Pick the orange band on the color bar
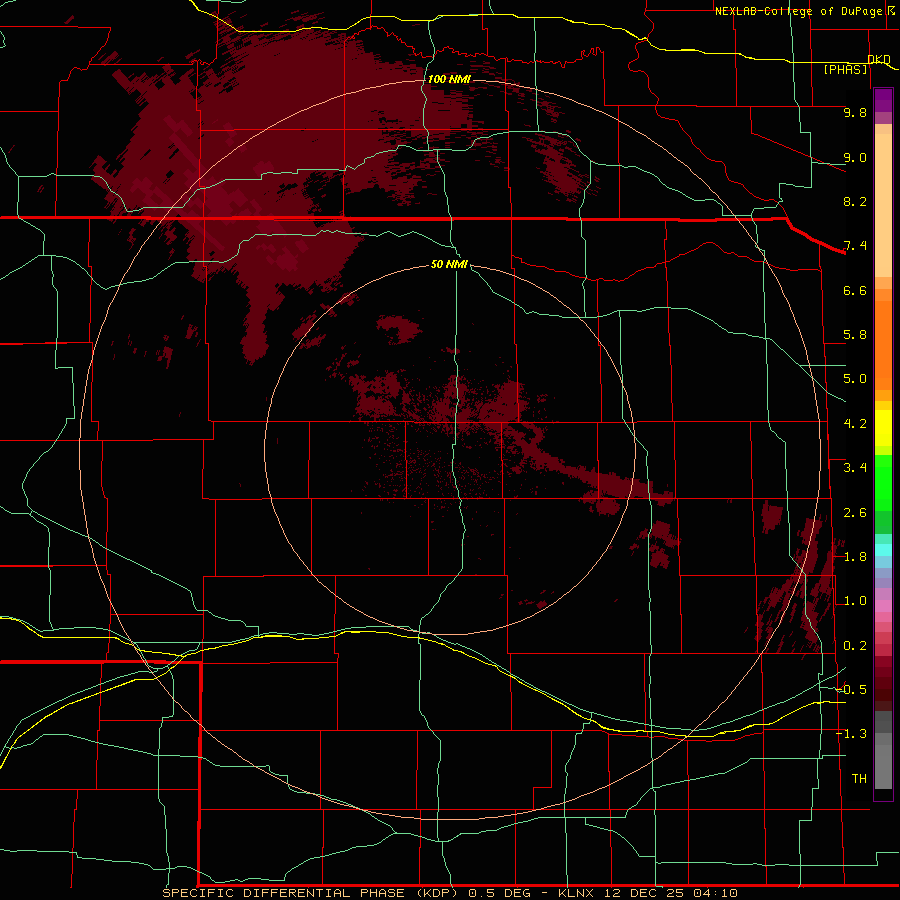The image size is (900, 900). (883, 344)
